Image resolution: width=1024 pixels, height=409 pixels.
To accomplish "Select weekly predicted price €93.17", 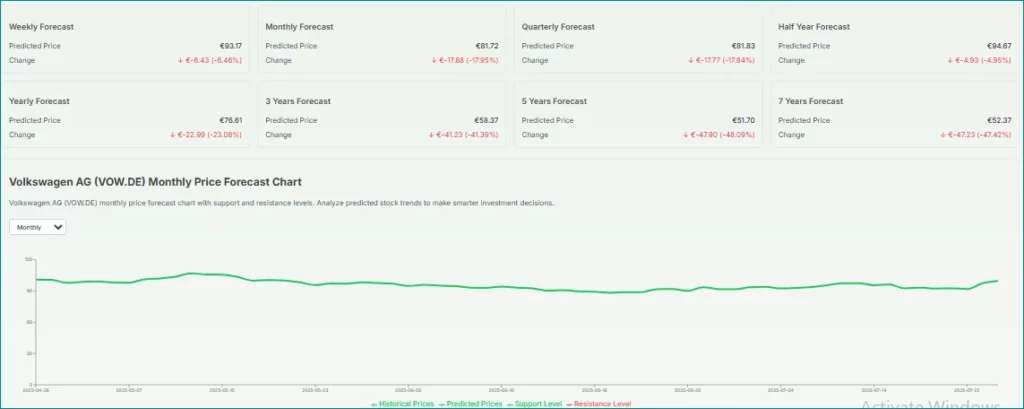I will pos(231,46).
